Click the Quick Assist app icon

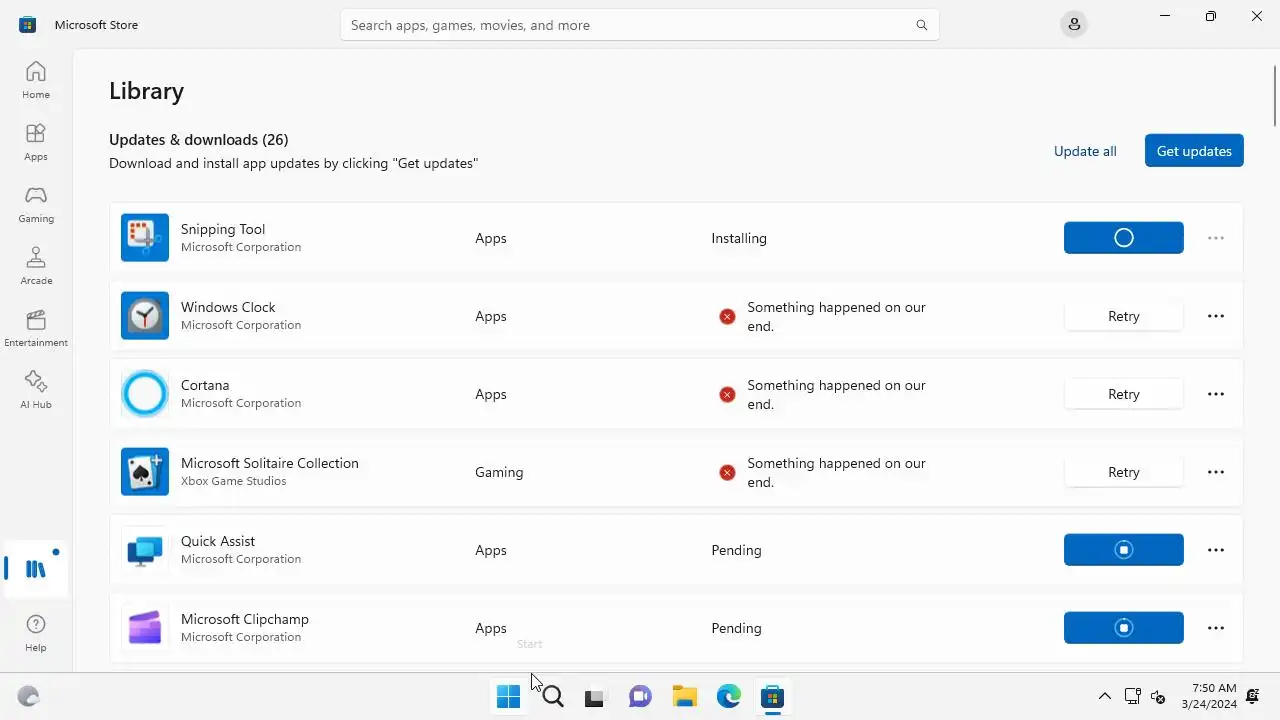coord(145,550)
